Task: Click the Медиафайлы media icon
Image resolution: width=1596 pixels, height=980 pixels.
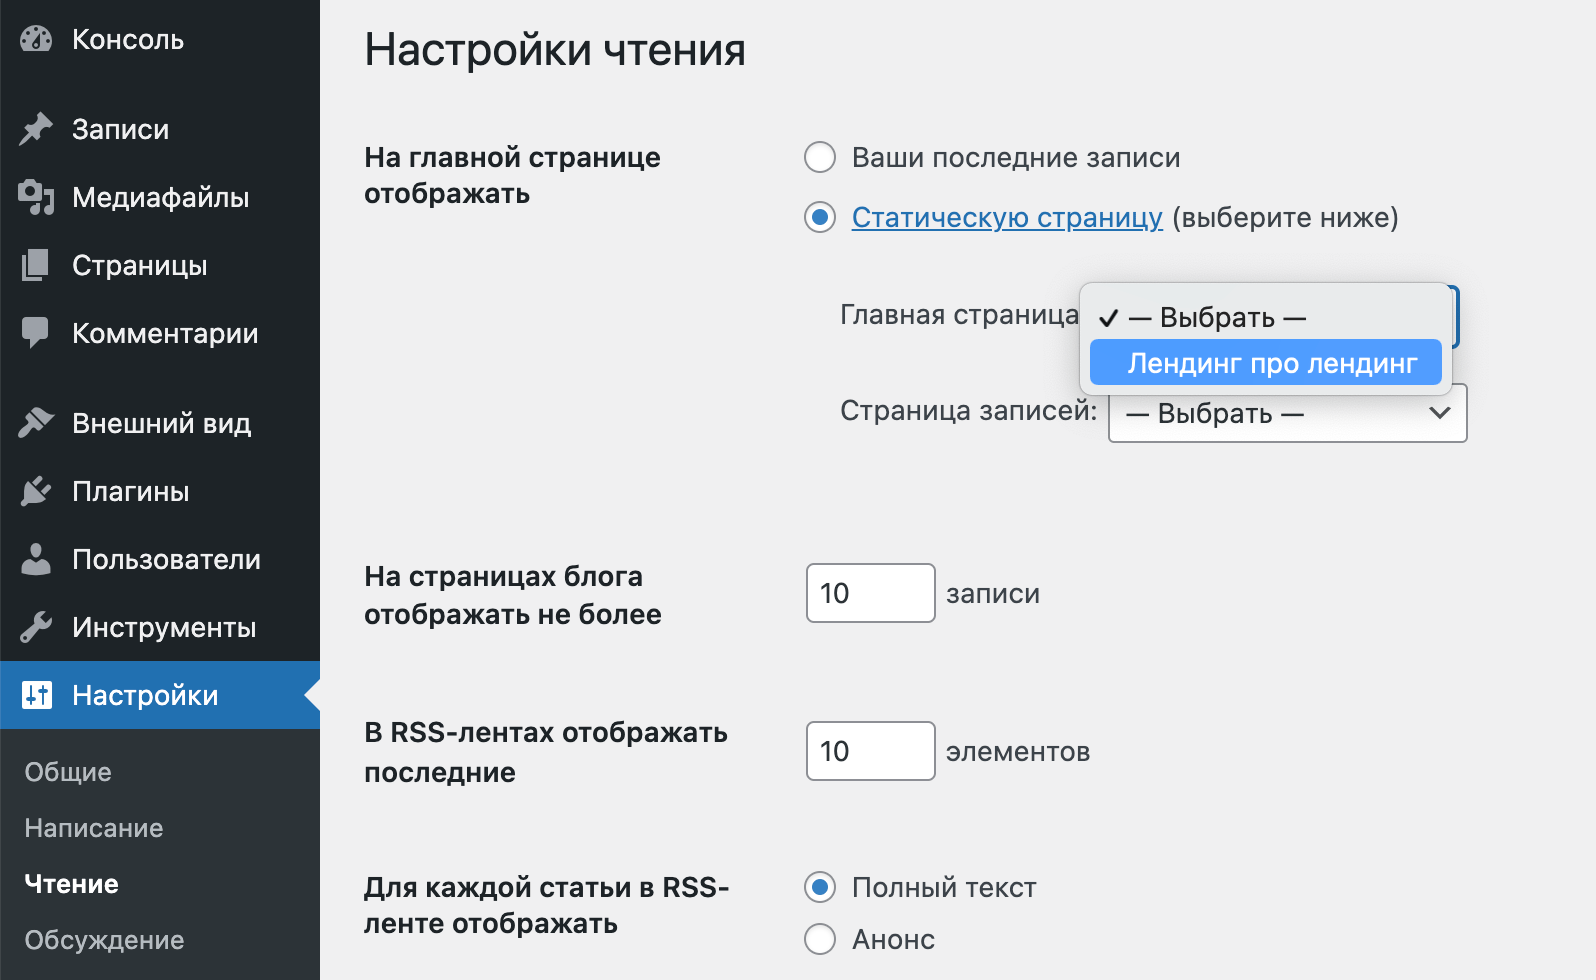Action: (x=36, y=197)
